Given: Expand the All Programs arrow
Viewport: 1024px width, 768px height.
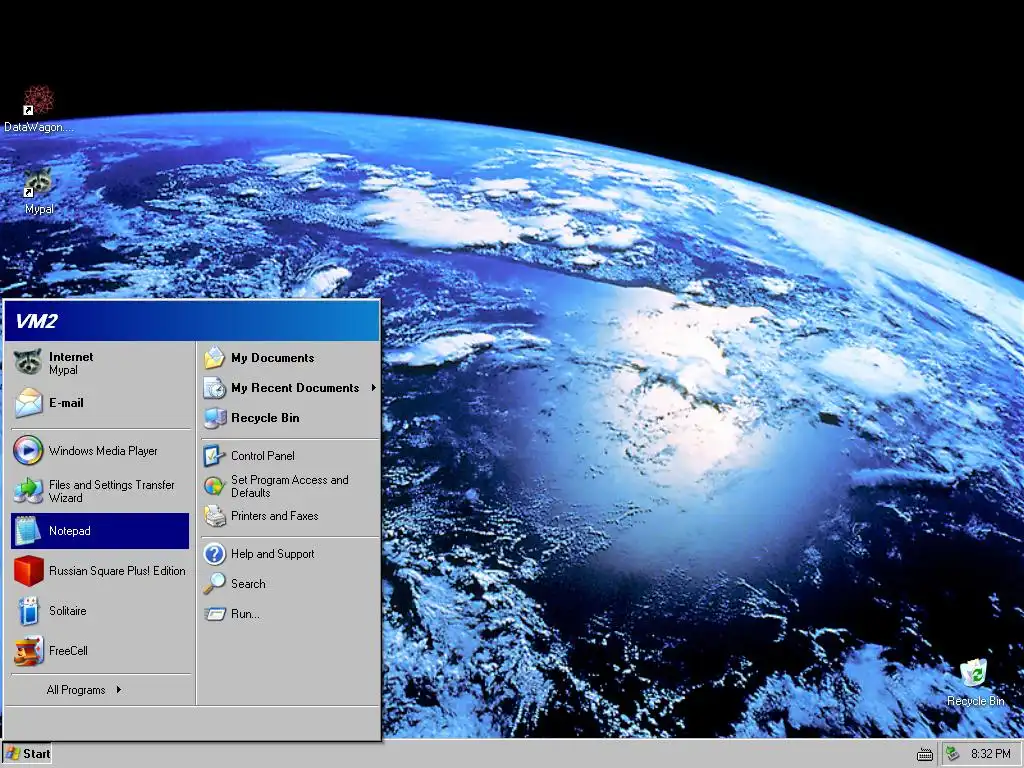Looking at the screenshot, I should pyautogui.click(x=118, y=690).
